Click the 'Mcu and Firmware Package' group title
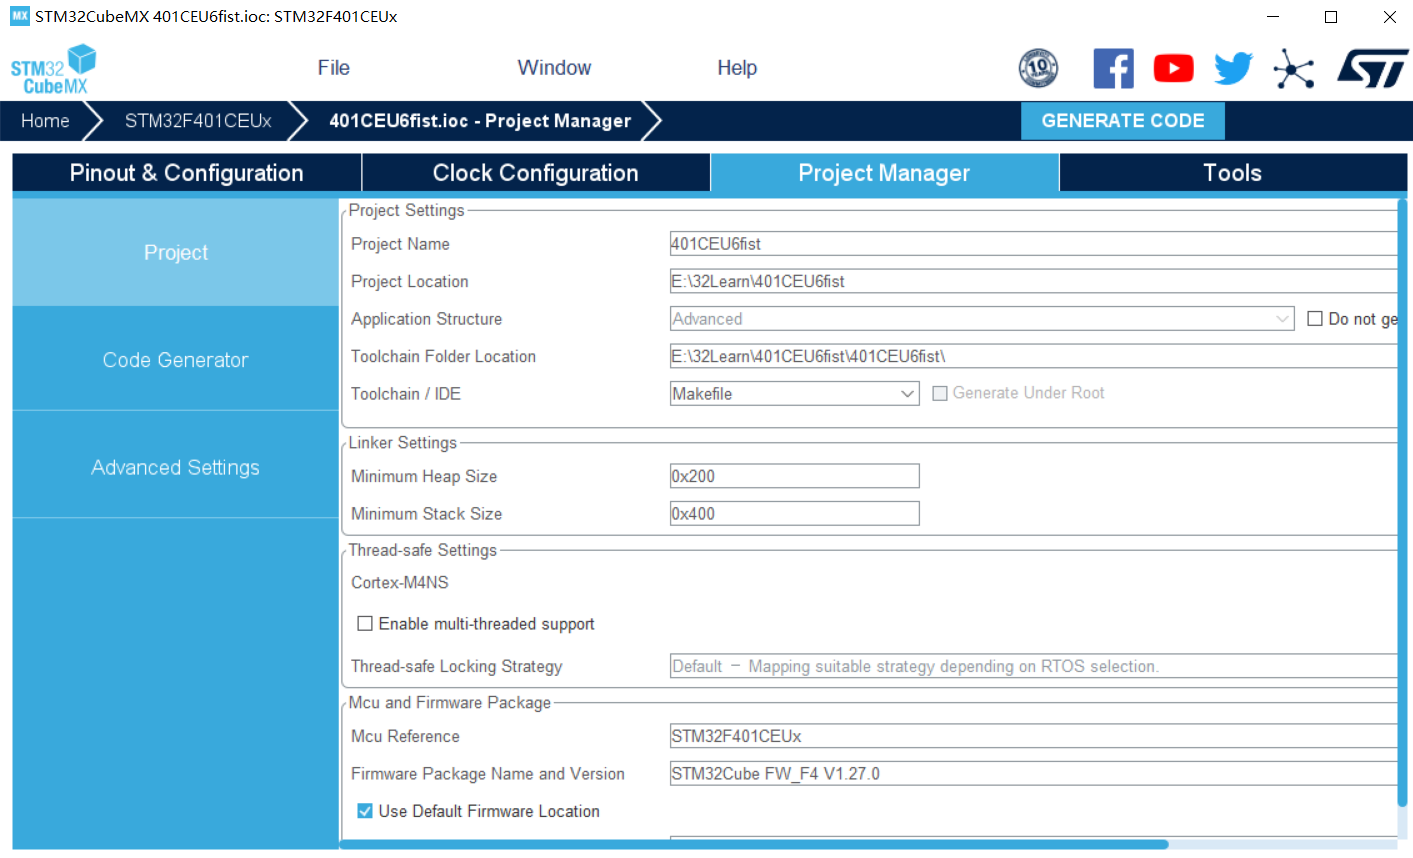The height and width of the screenshot is (858, 1413). pyautogui.click(x=450, y=703)
